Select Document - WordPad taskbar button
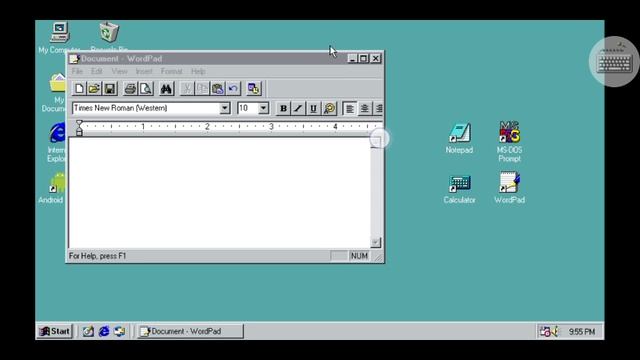 [x=190, y=331]
